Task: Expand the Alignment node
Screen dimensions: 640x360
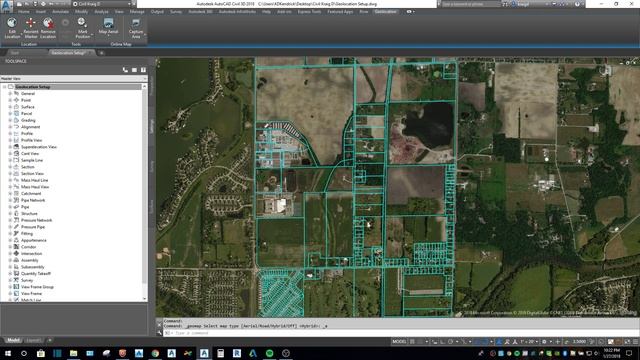Action: tap(10, 127)
